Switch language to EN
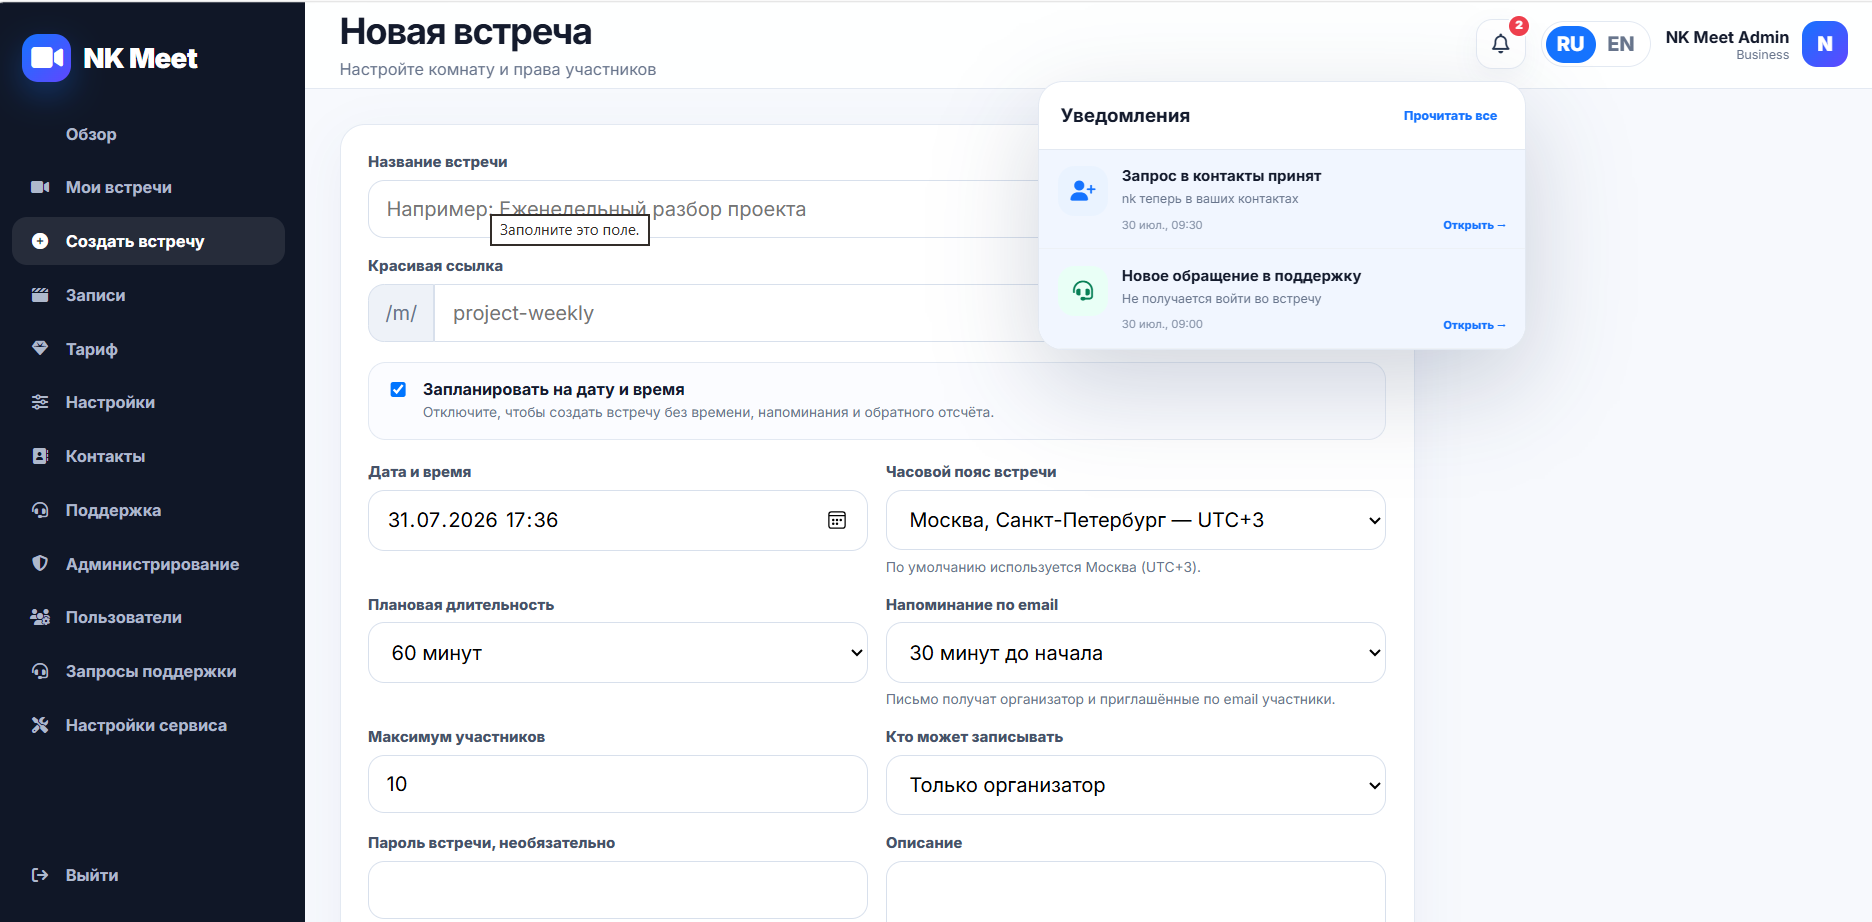Screen dimensions: 1872x922 tap(1620, 44)
